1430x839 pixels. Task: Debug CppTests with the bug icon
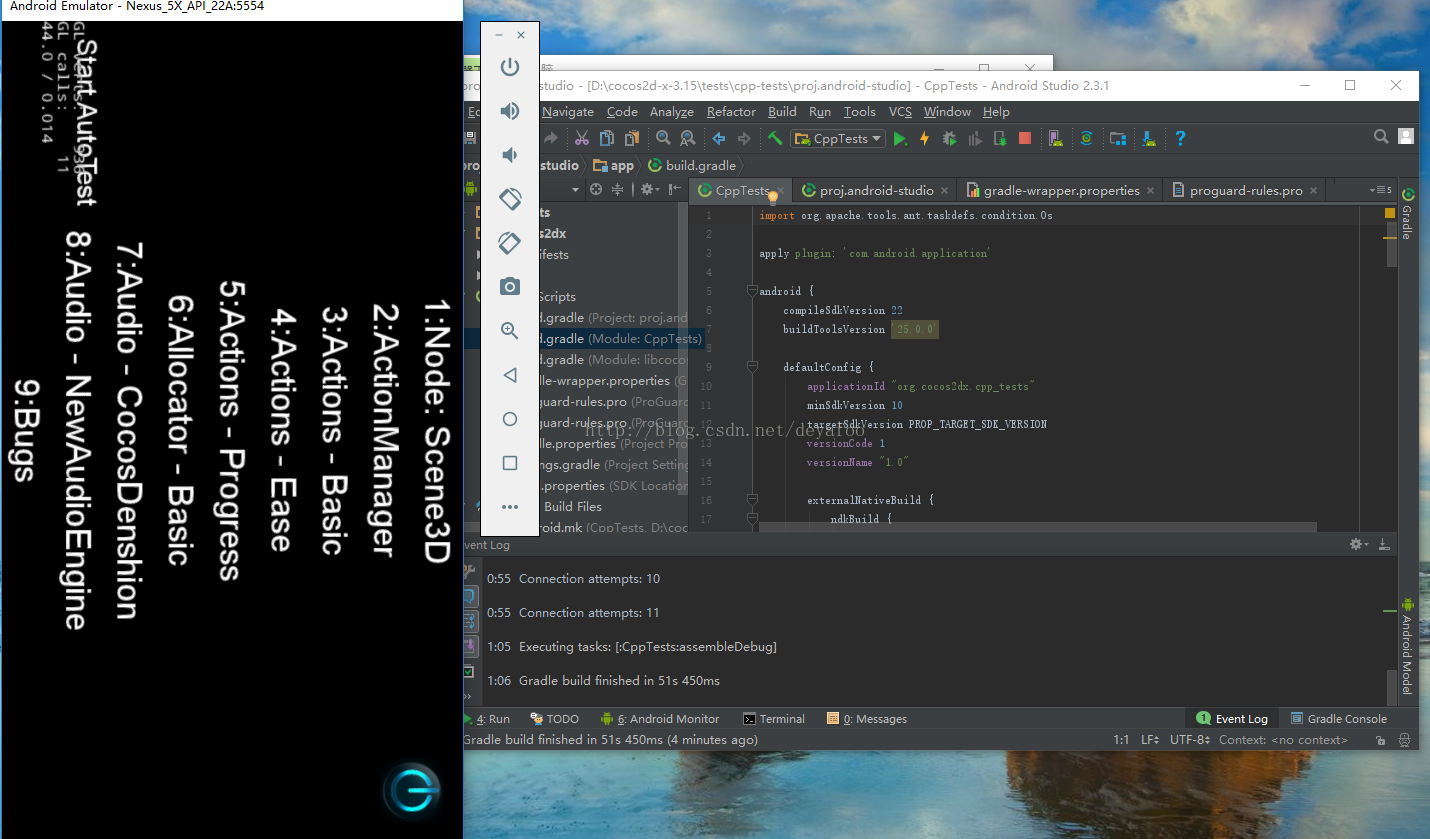(949, 139)
